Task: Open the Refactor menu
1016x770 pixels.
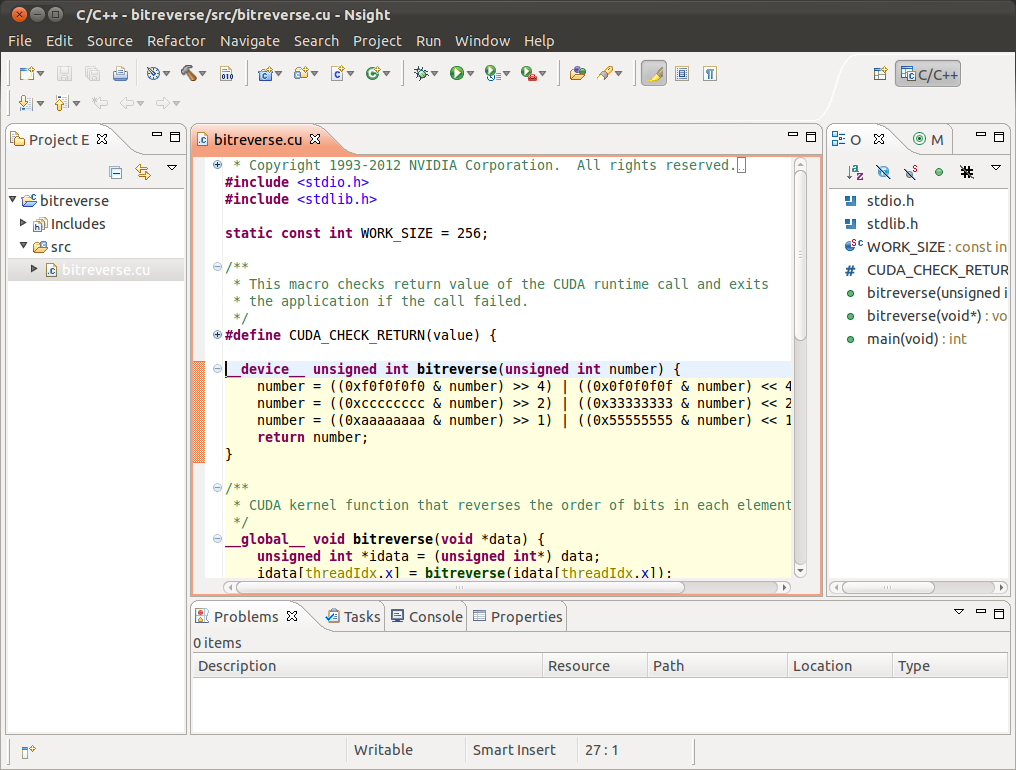Action: [176, 41]
